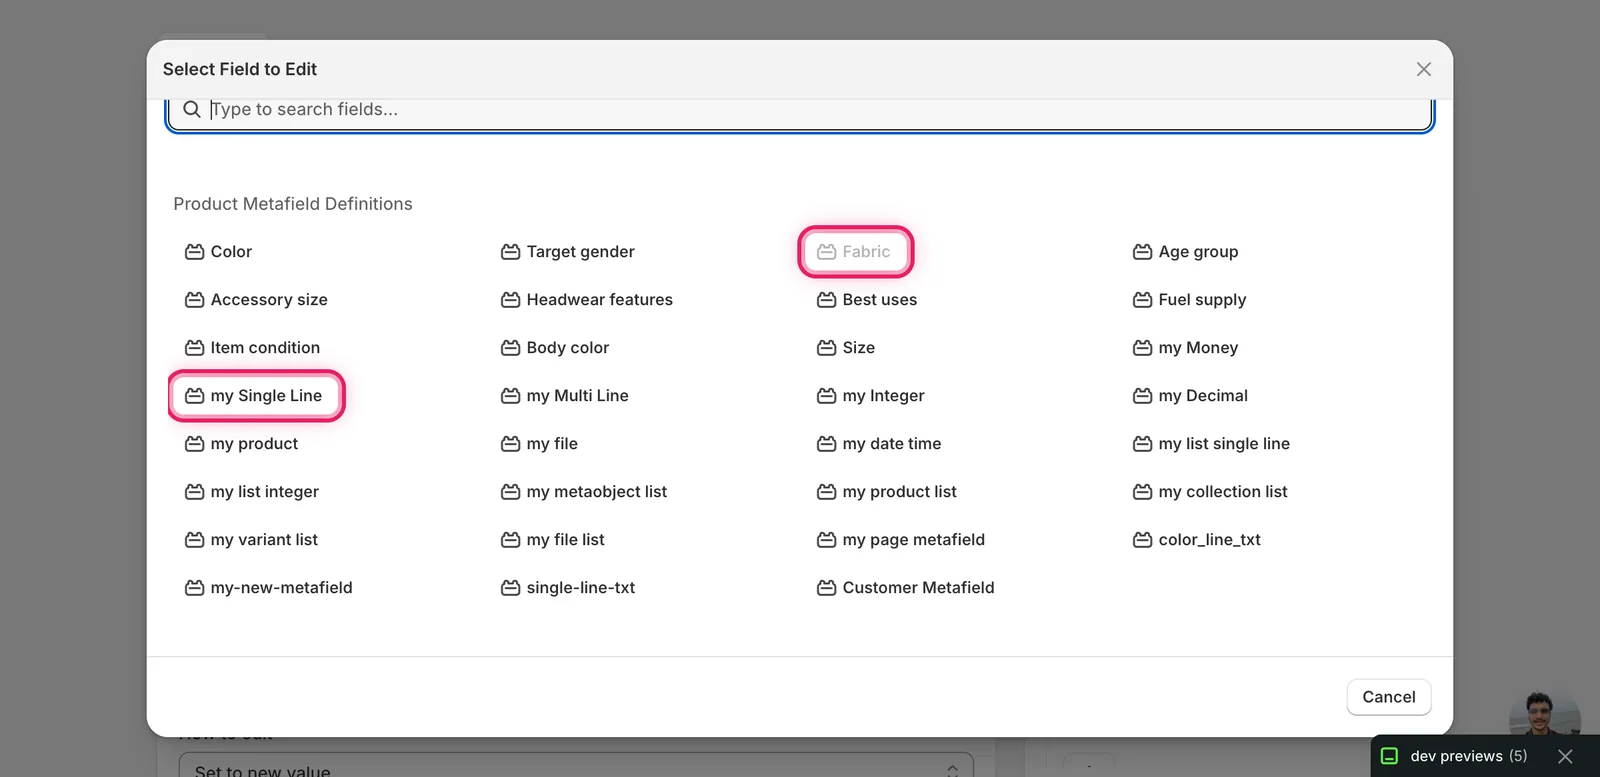Screen dimensions: 1600x777
Task: Select the my file list field
Action: tap(553, 540)
